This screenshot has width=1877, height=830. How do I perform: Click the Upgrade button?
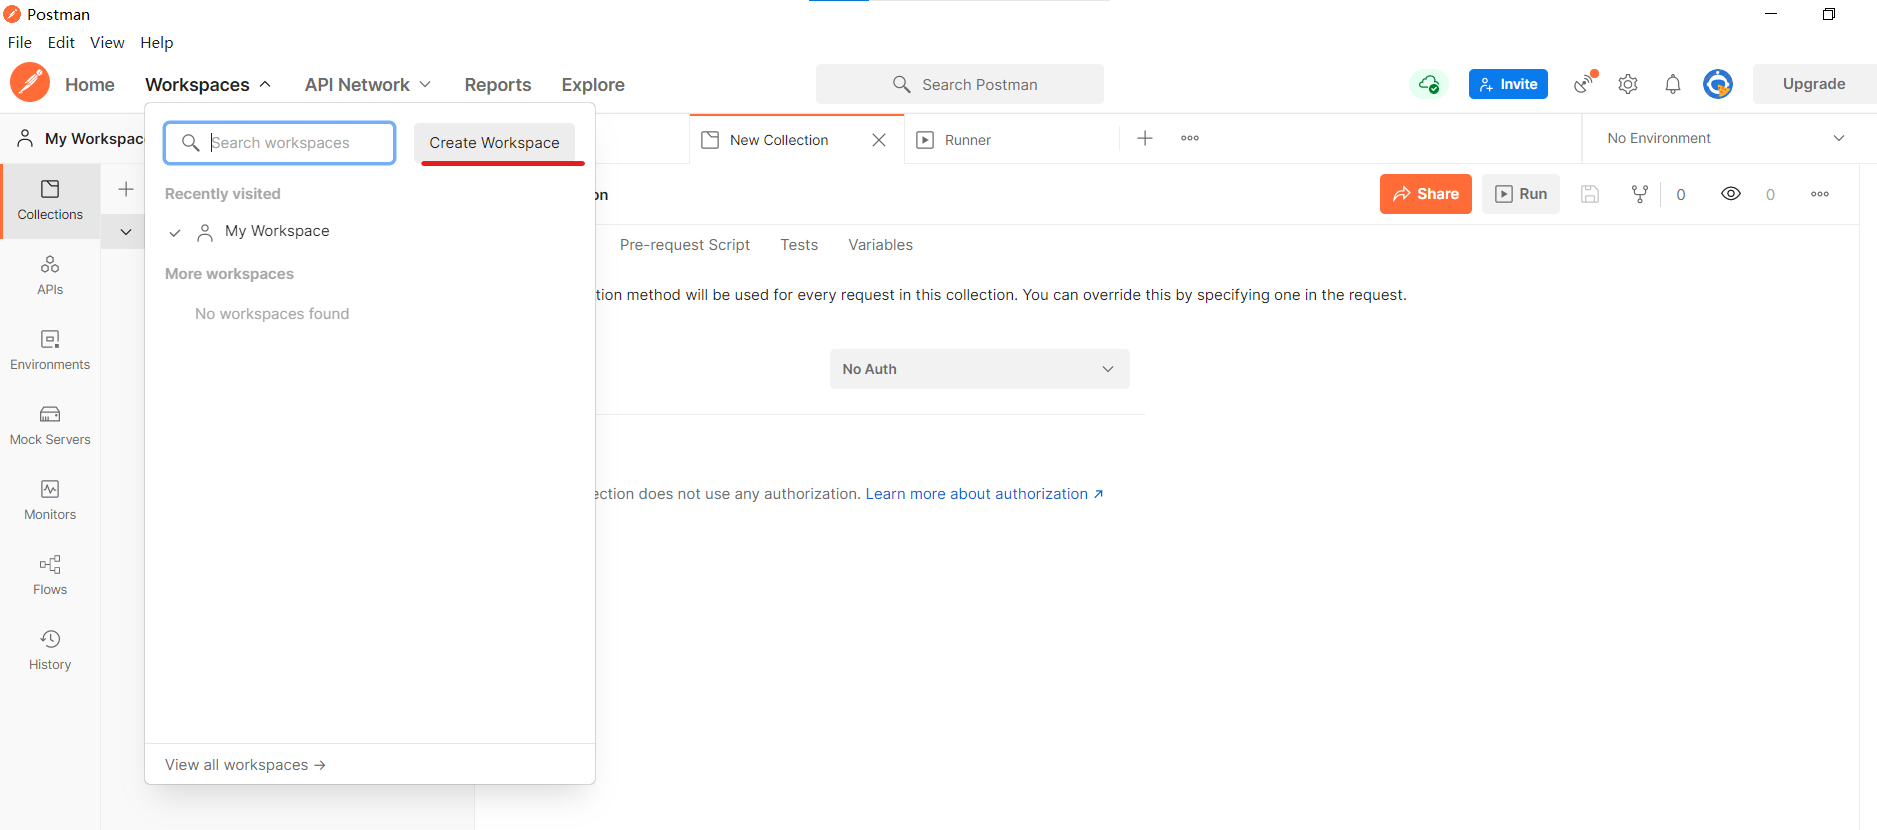tap(1814, 84)
